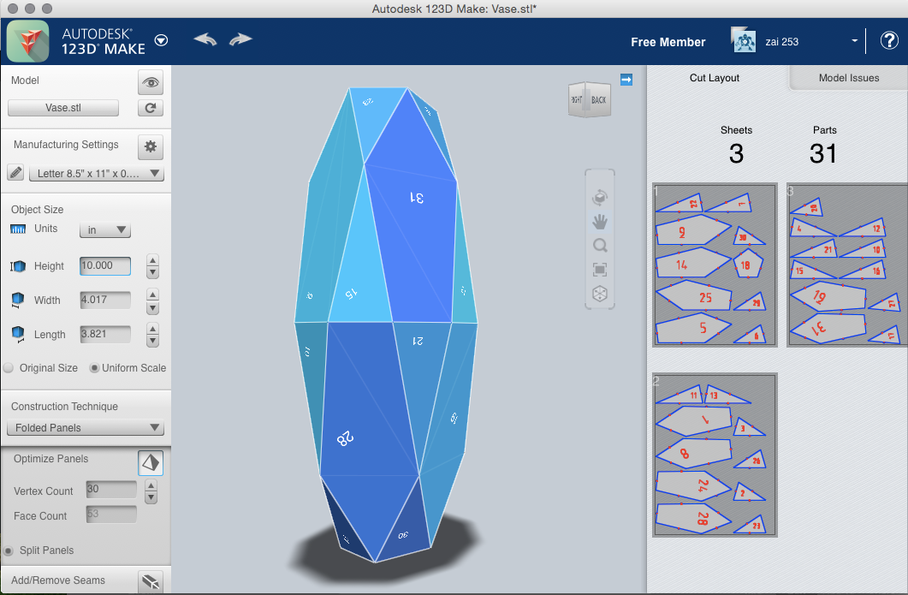
Task: Increase Vertex Count with up stepper
Action: 151,486
